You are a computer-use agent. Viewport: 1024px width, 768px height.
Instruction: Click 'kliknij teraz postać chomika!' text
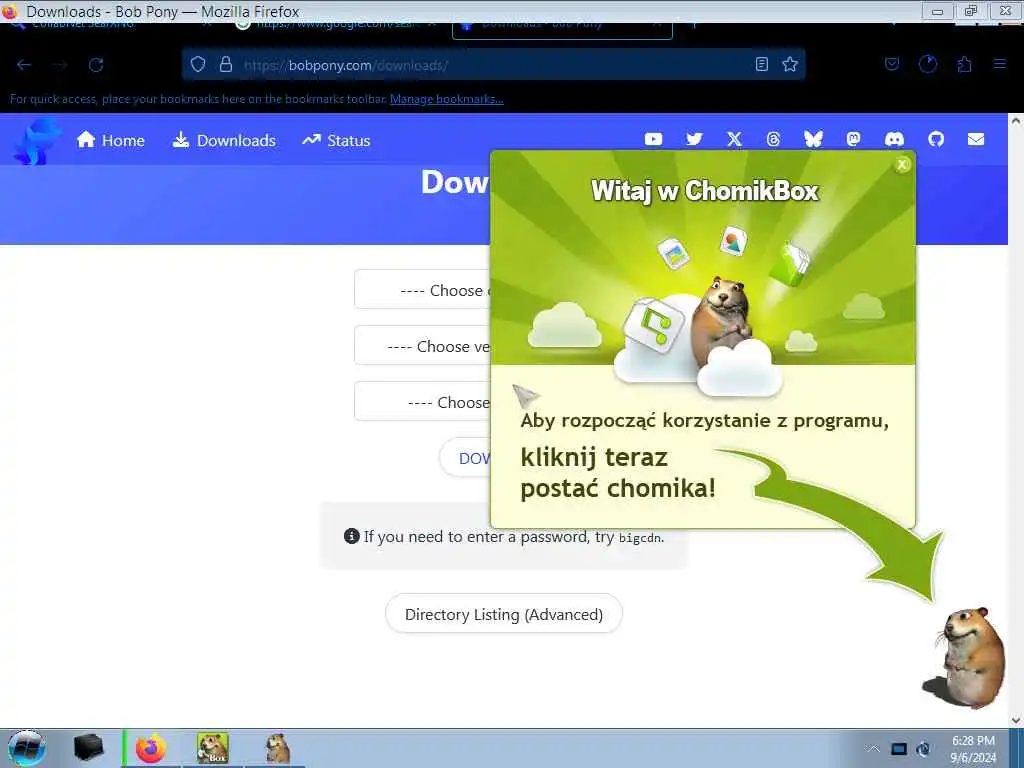618,473
